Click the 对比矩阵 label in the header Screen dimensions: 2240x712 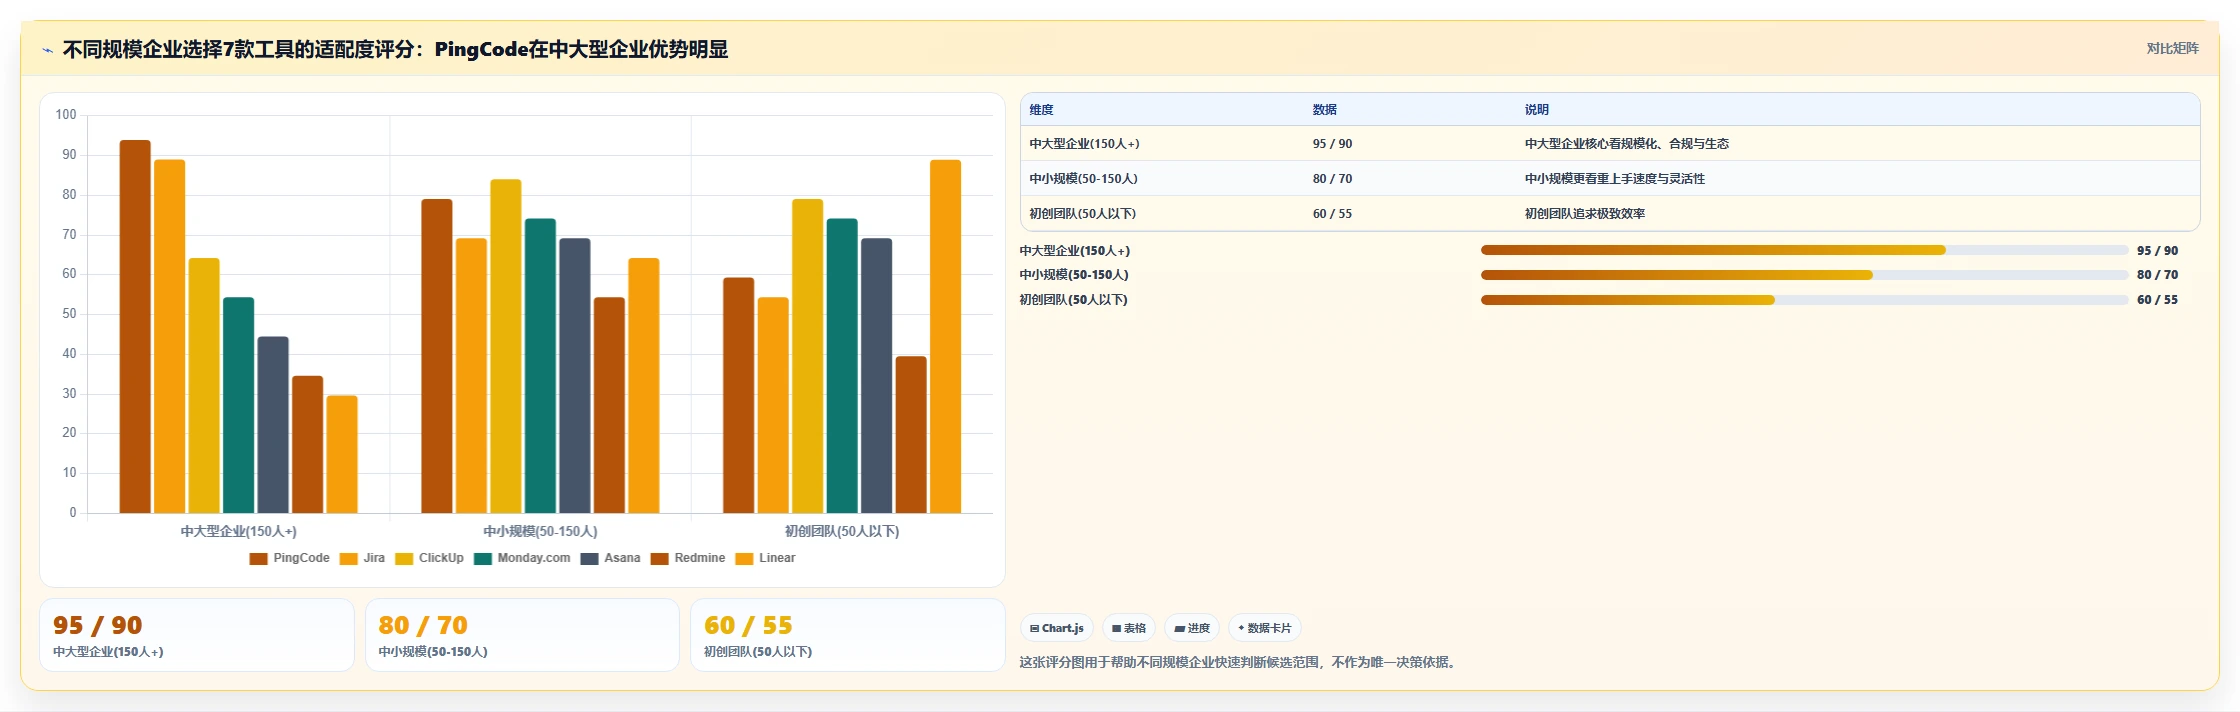point(2172,48)
